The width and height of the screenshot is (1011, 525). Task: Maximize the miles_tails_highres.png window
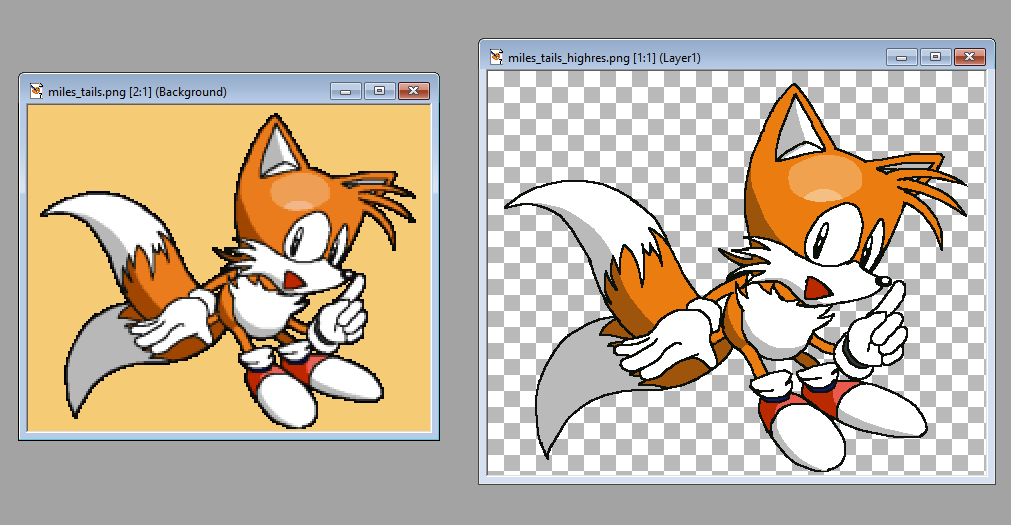(936, 57)
